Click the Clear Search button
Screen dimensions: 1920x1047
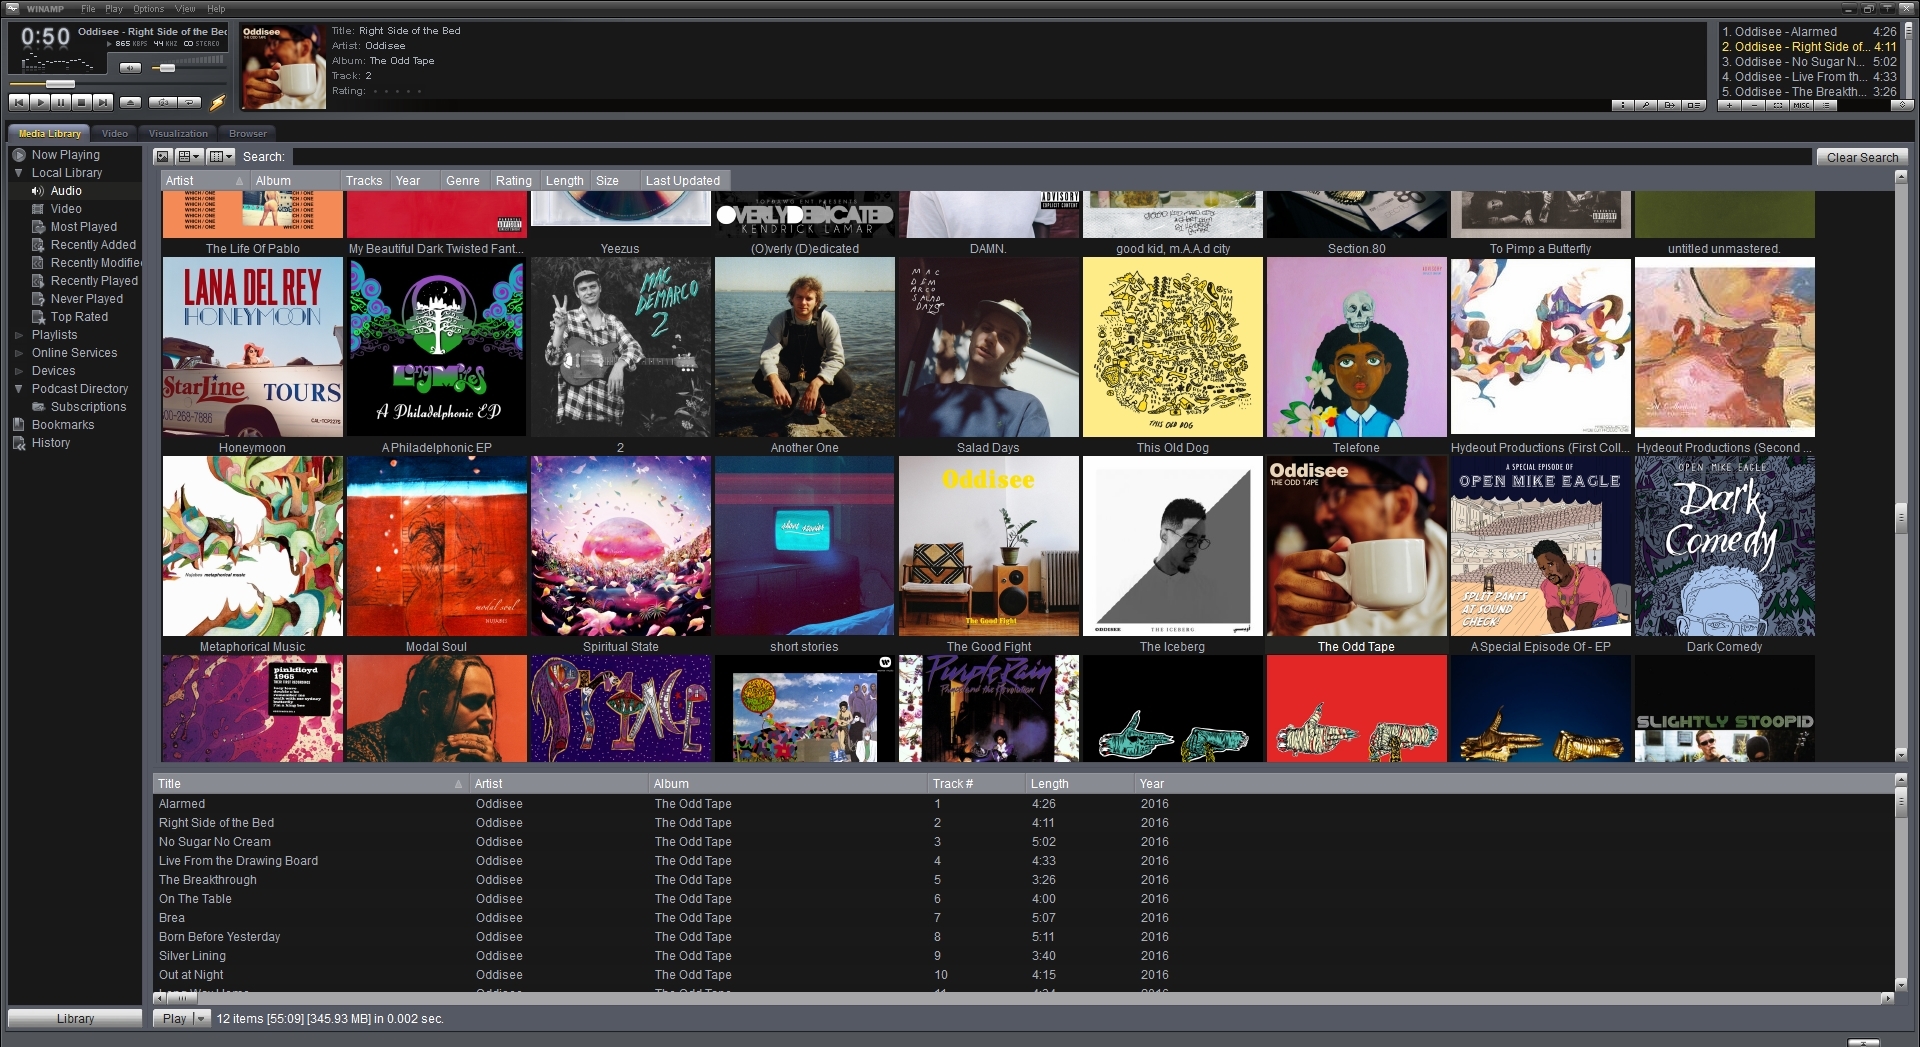(x=1862, y=157)
